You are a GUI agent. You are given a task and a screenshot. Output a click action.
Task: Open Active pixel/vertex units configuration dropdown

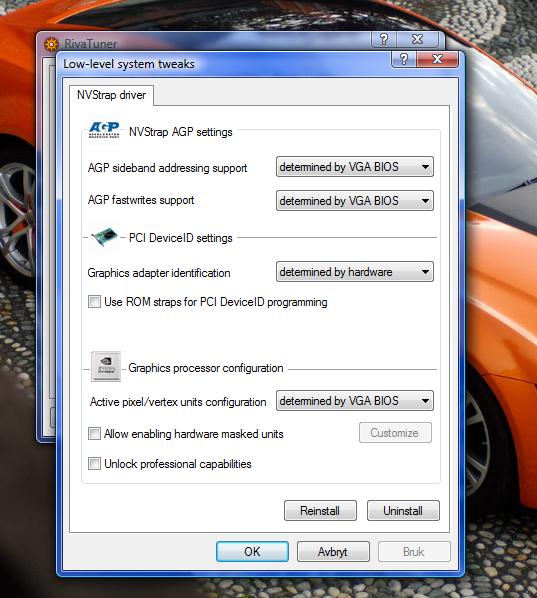(x=355, y=400)
